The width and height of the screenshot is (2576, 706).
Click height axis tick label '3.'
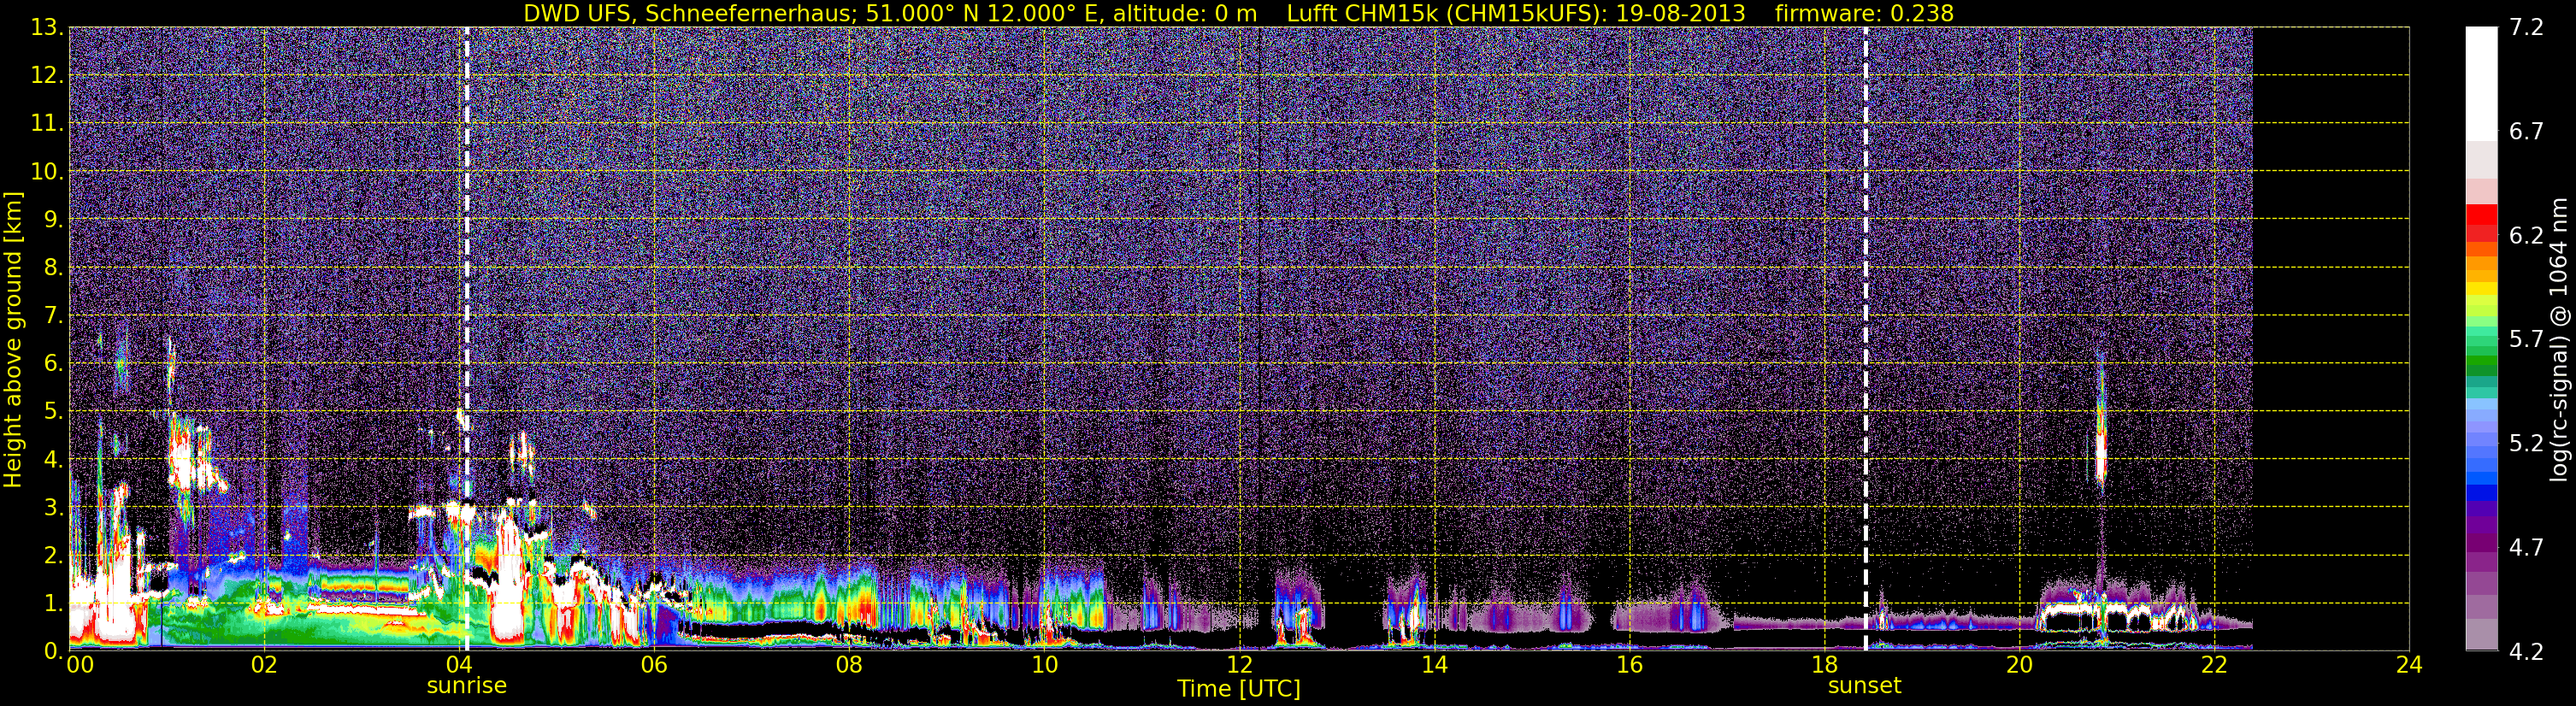53,508
